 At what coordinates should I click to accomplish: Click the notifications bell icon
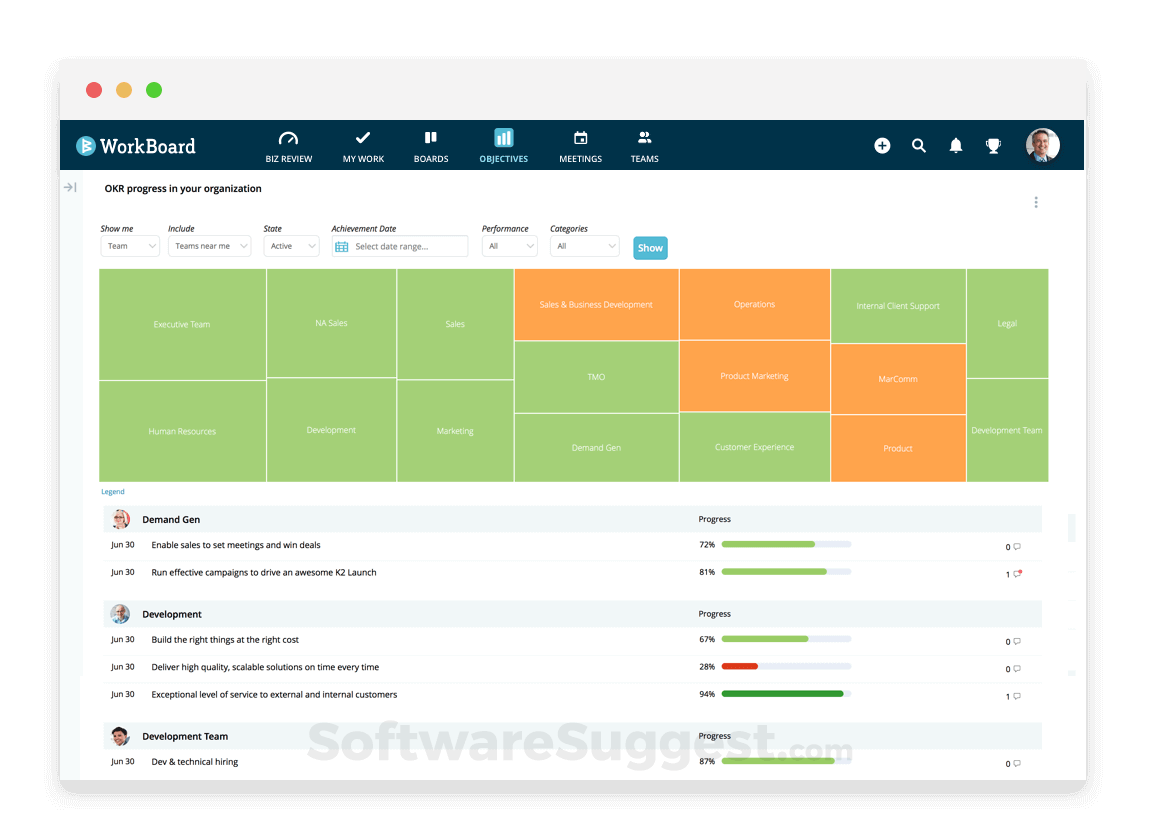955,145
